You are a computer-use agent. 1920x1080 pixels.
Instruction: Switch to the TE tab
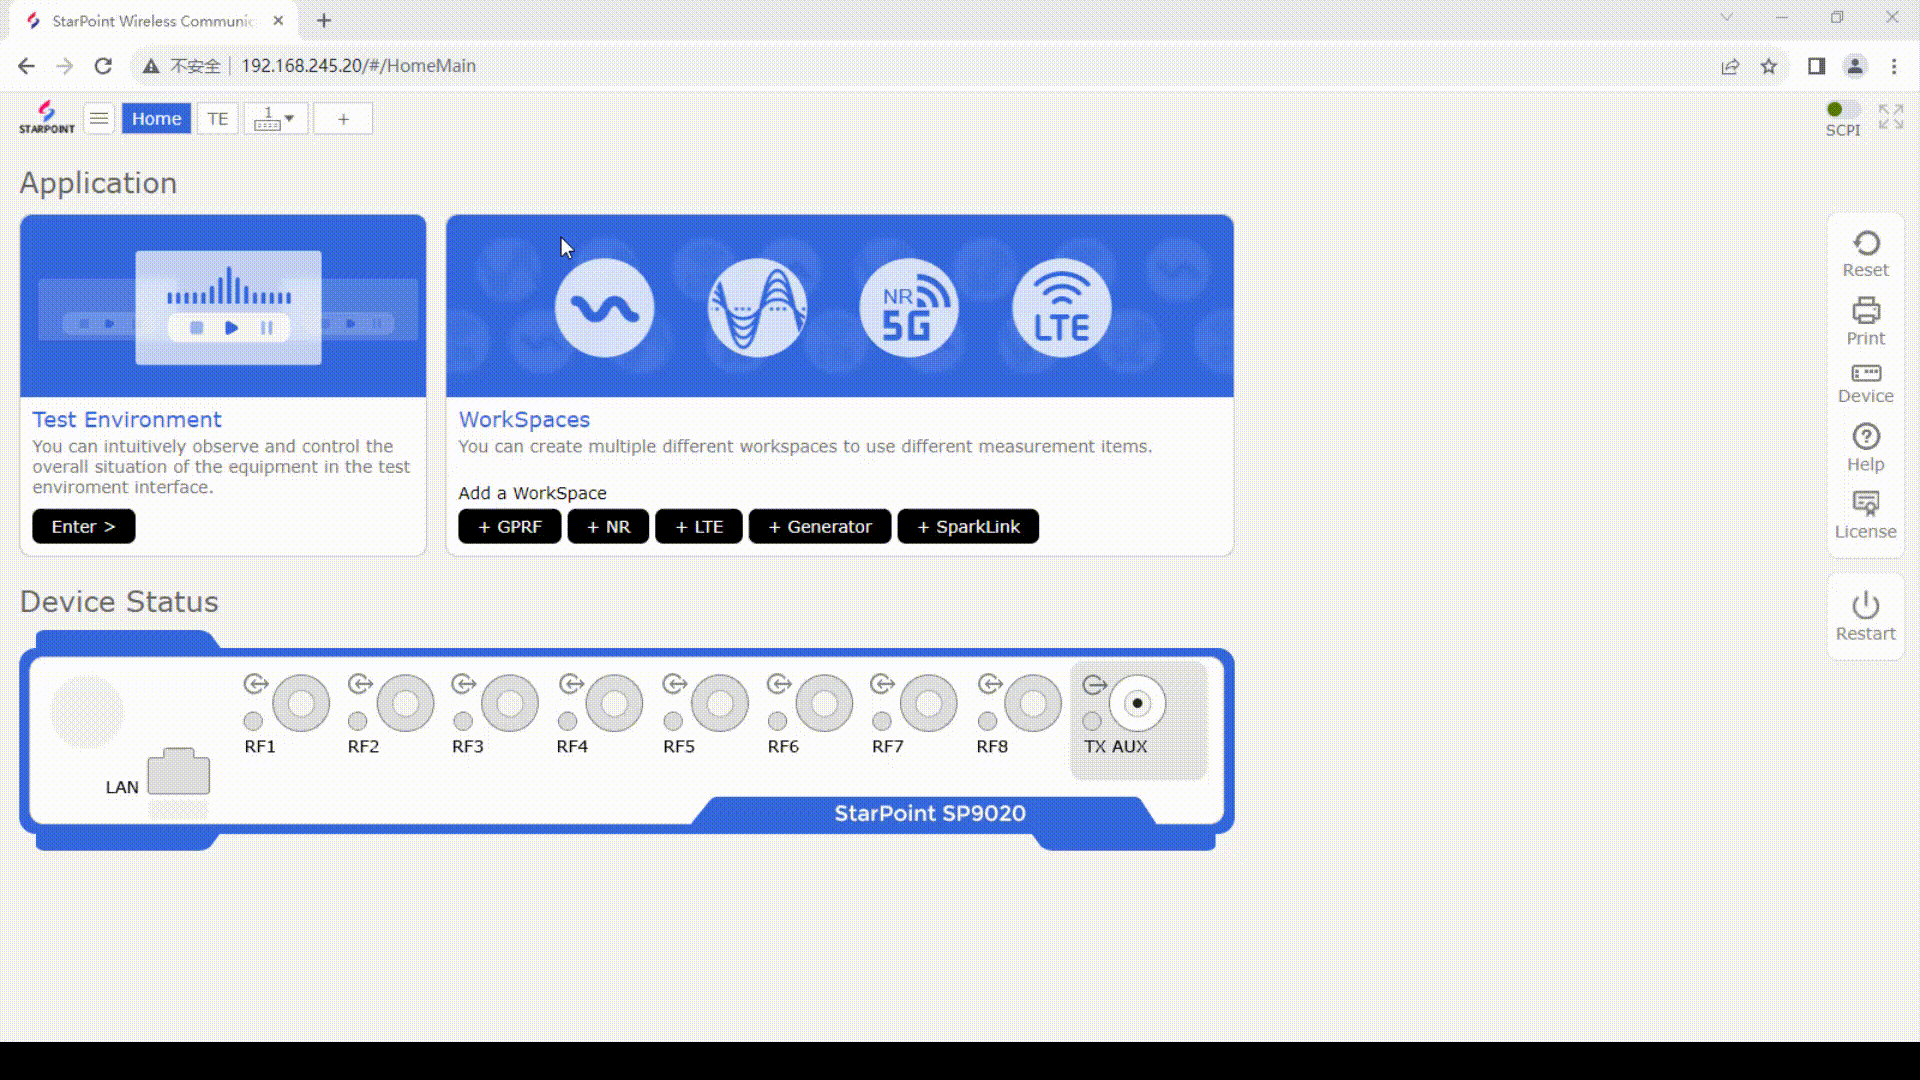coord(218,119)
